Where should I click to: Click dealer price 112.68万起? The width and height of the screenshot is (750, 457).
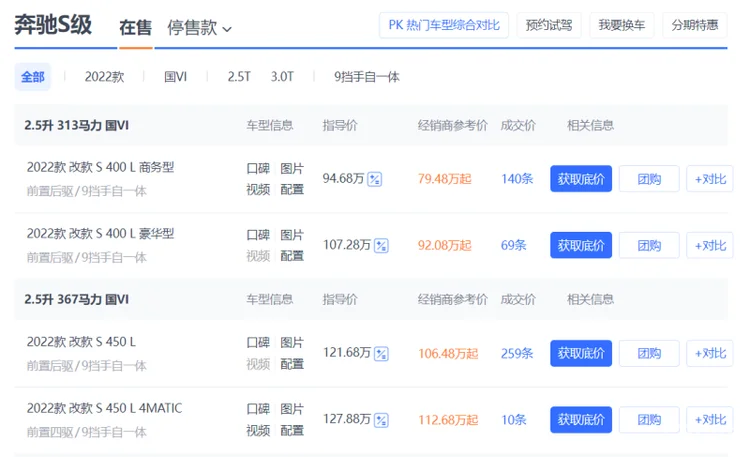448,420
